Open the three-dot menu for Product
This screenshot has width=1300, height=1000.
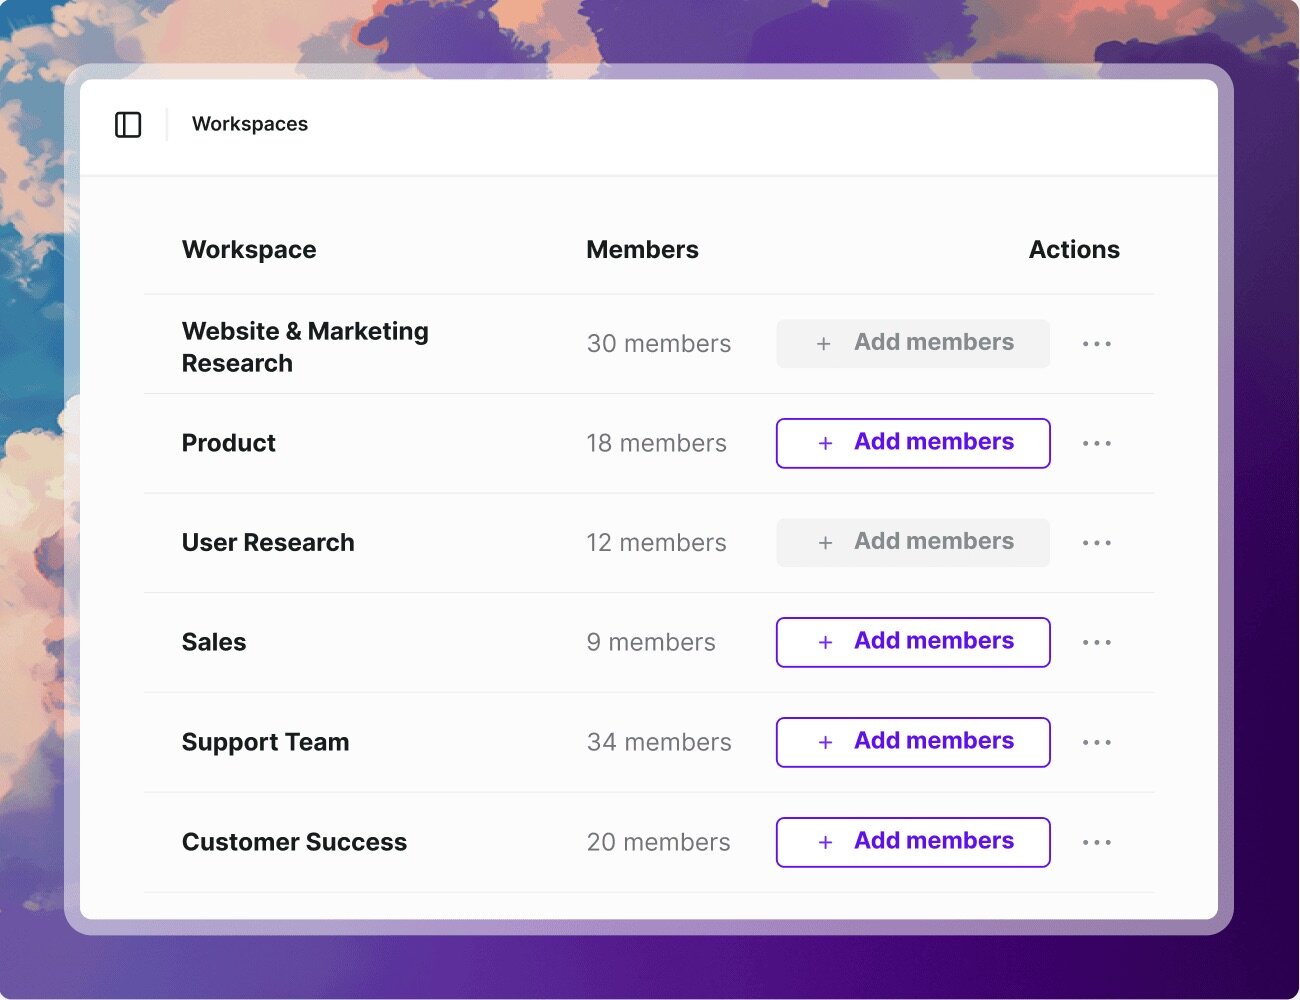coord(1097,443)
